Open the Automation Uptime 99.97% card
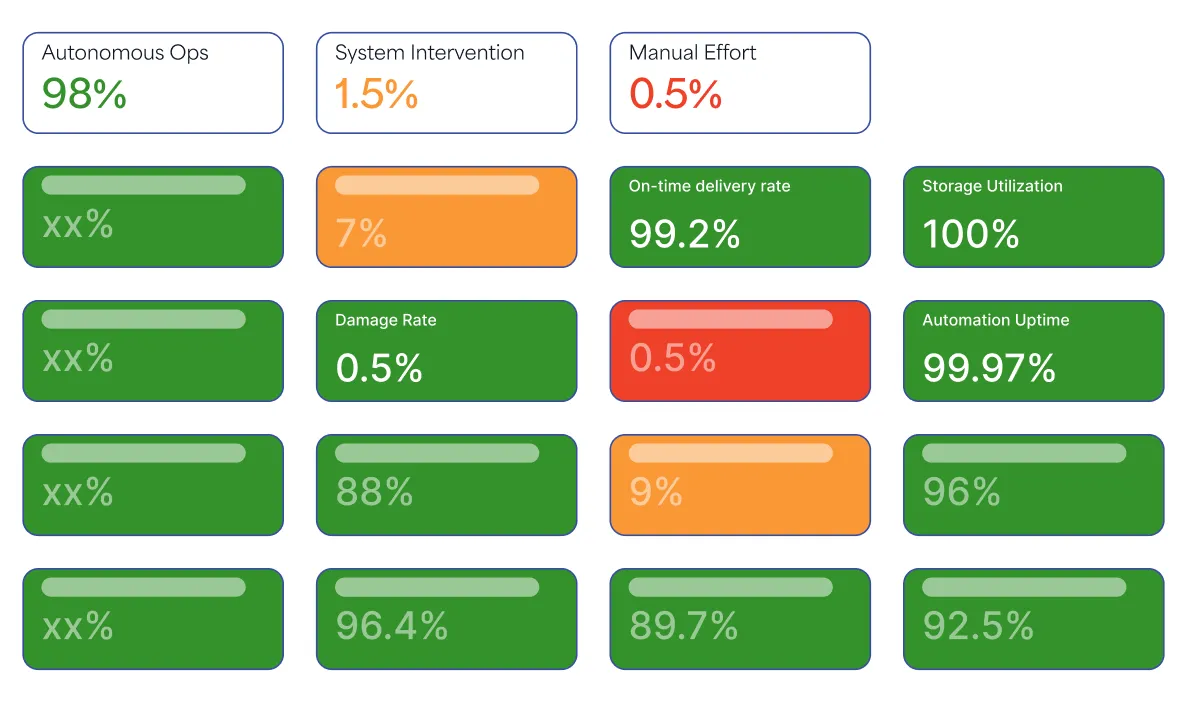 1033,351
